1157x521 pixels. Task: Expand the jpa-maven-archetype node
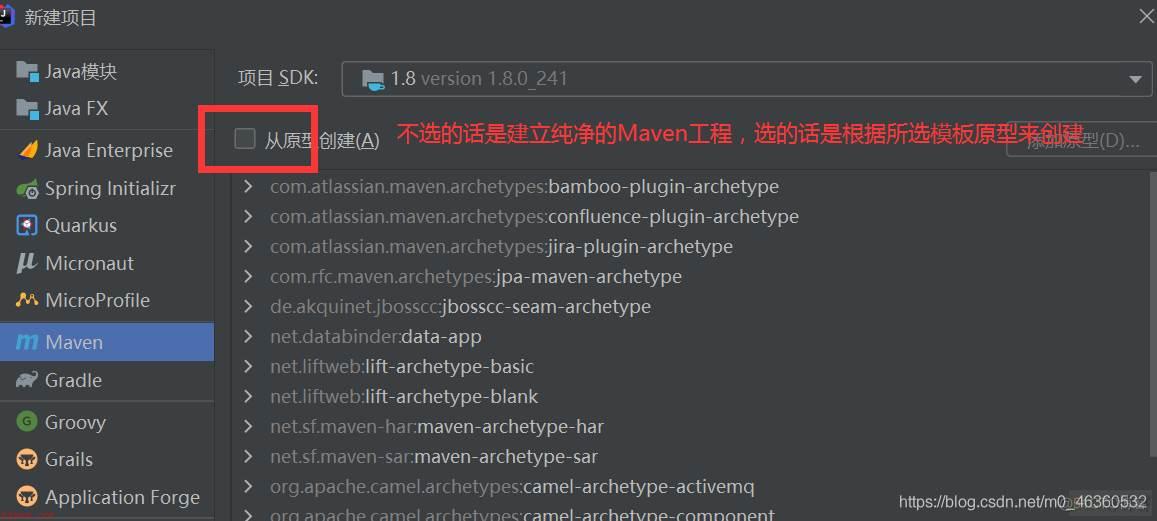click(248, 276)
